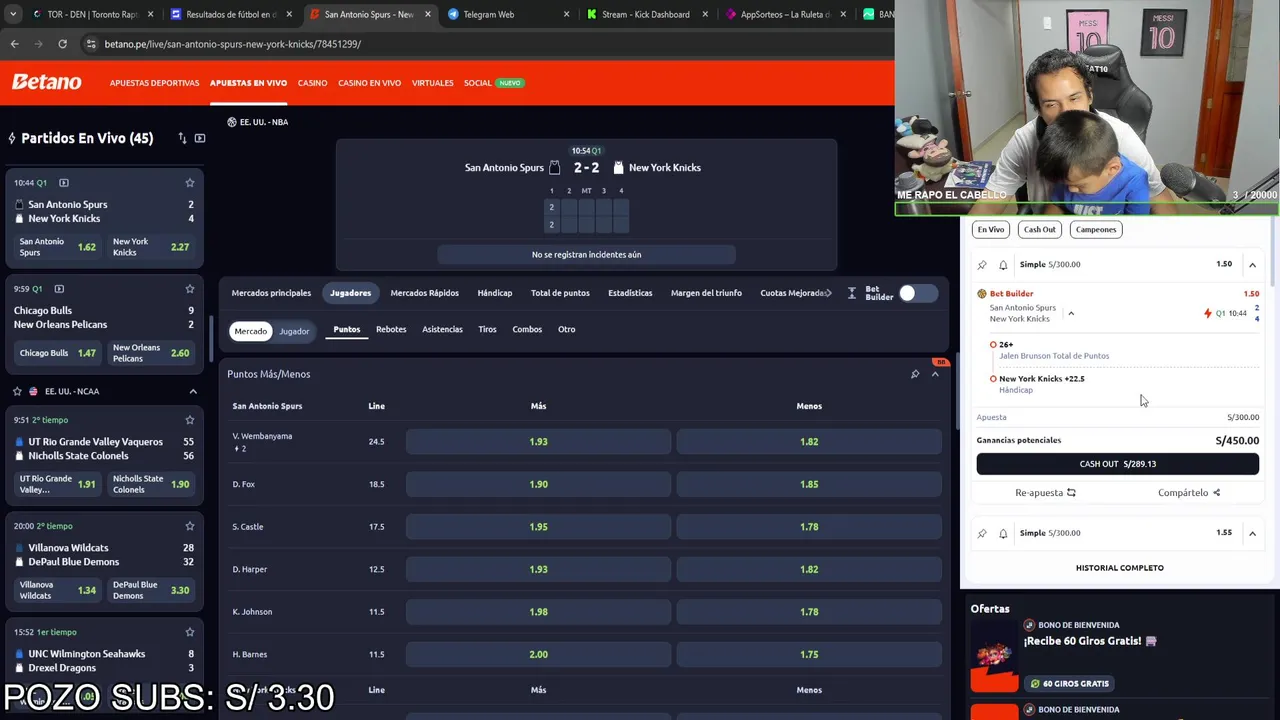Open stats icon next to 10:44 Q1

(x=63, y=183)
